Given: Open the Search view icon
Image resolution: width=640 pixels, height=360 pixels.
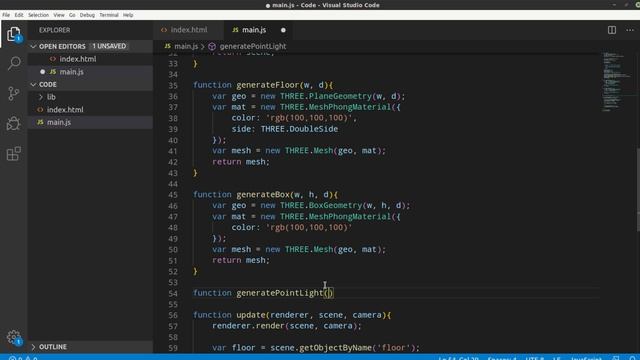Looking at the screenshot, I should click(14, 63).
